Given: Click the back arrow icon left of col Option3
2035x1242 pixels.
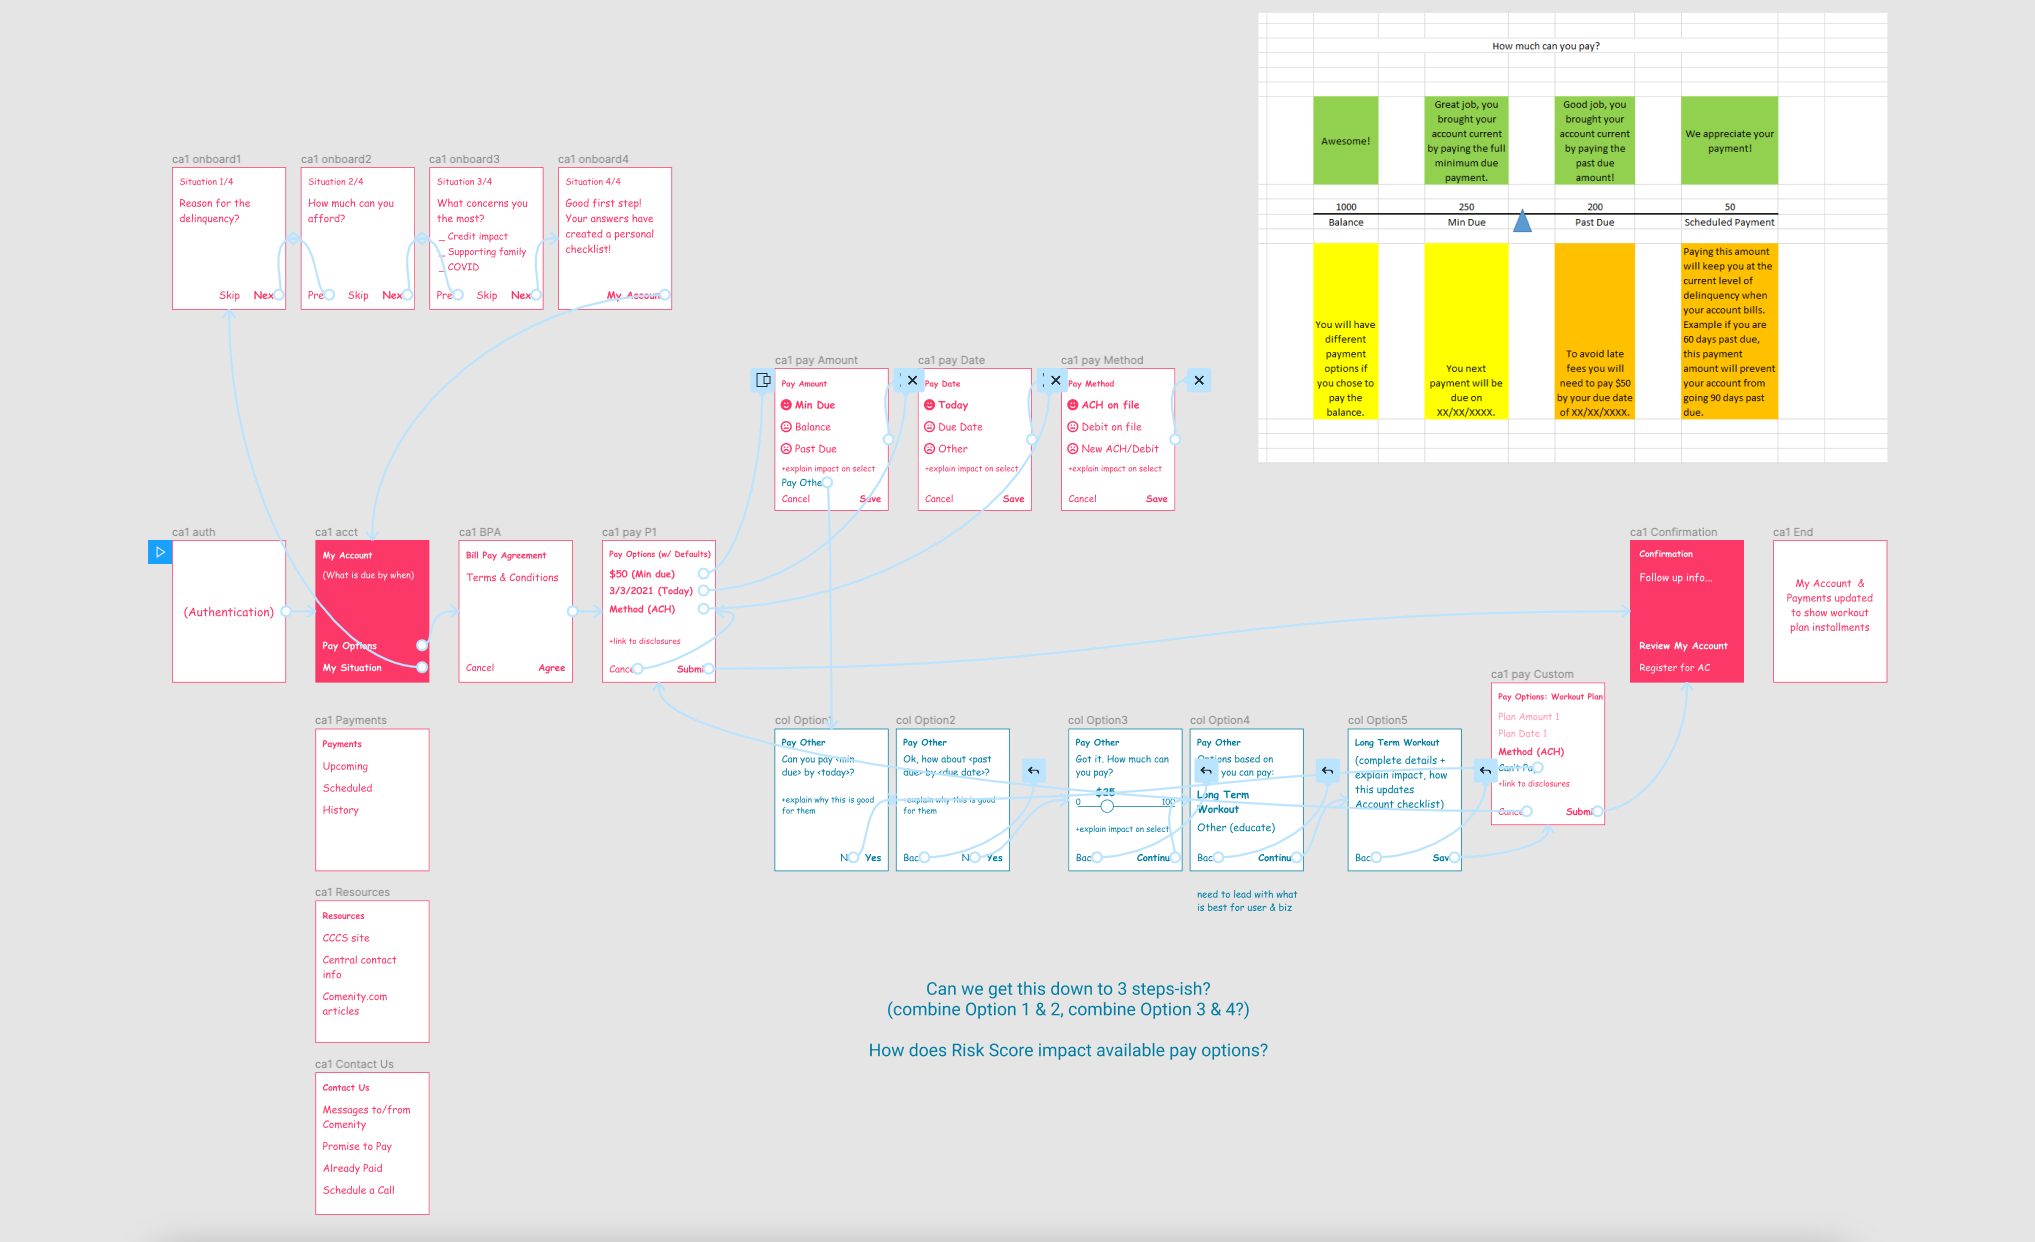Looking at the screenshot, I should coord(1033,771).
